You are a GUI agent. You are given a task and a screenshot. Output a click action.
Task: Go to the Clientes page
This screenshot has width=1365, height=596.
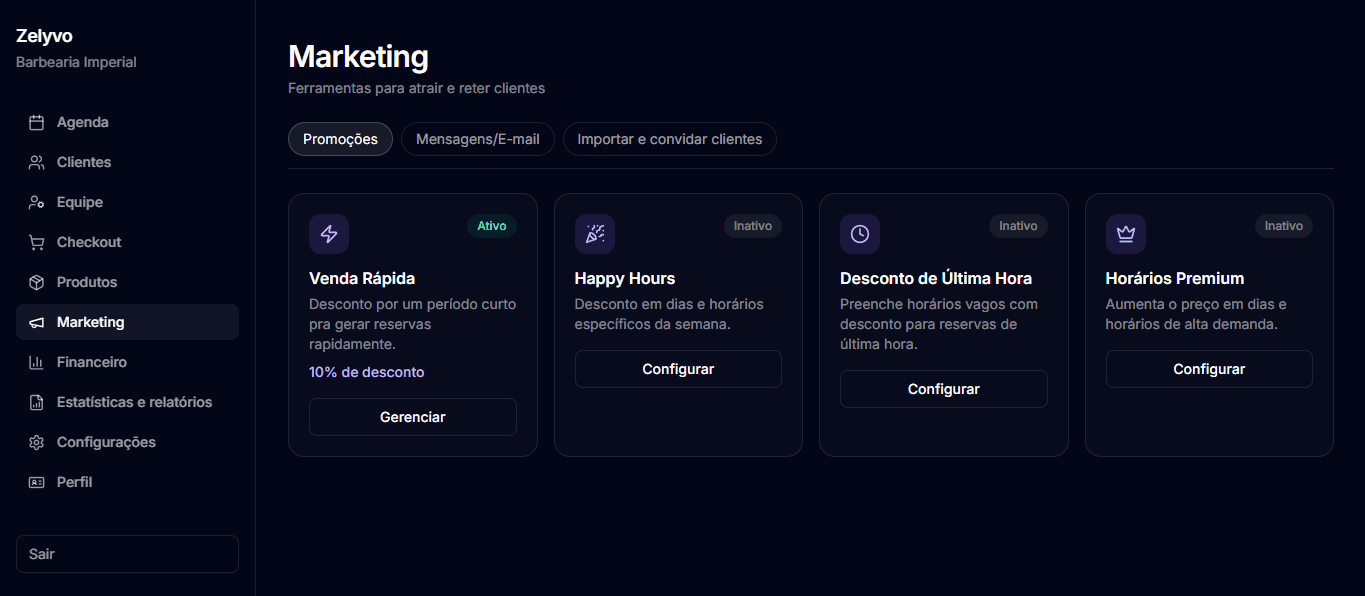[x=127, y=162]
